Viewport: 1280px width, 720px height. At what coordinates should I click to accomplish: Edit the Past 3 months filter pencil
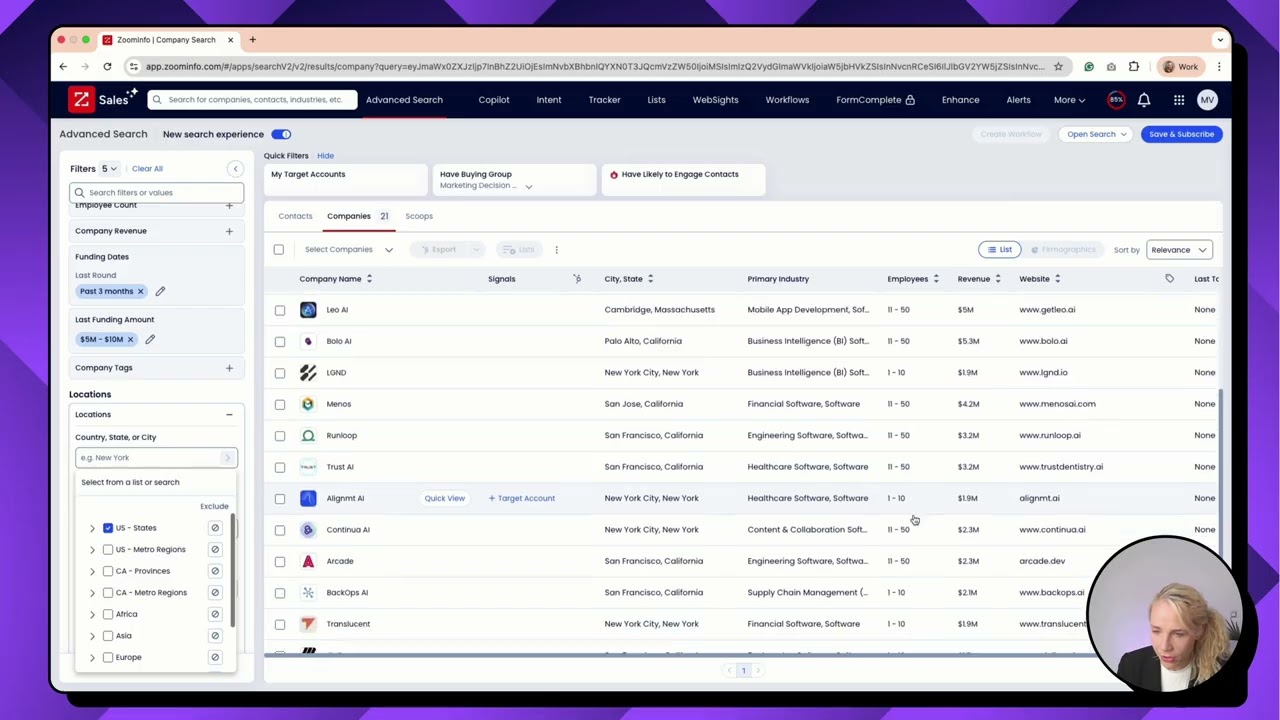(x=160, y=291)
